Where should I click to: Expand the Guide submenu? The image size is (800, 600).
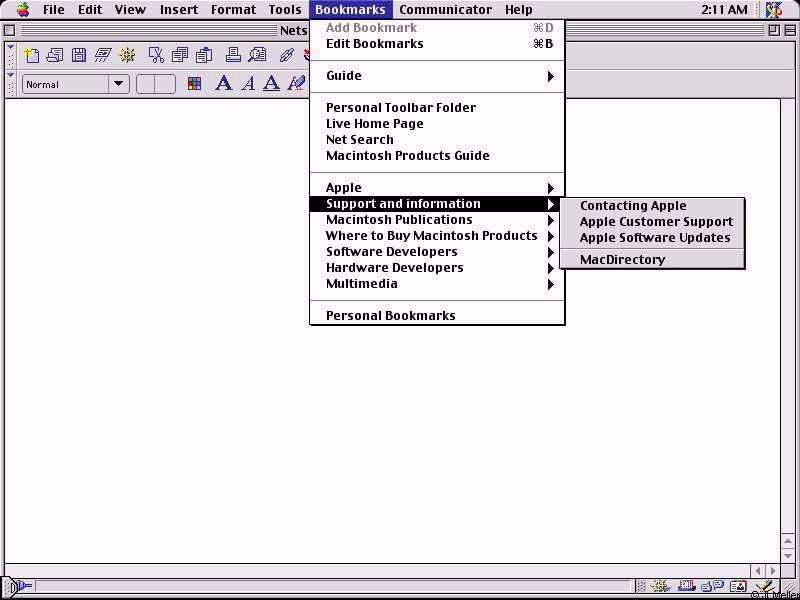[437, 76]
